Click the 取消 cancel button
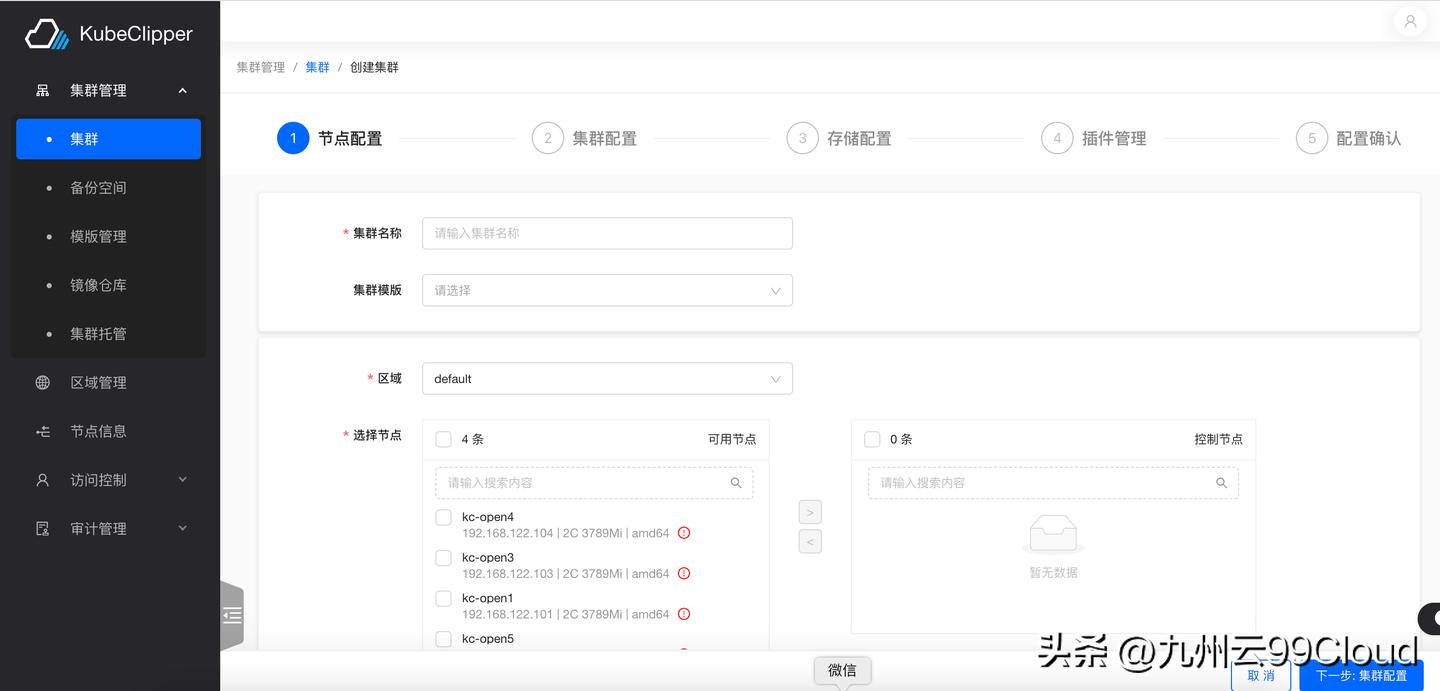 pyautogui.click(x=1261, y=675)
